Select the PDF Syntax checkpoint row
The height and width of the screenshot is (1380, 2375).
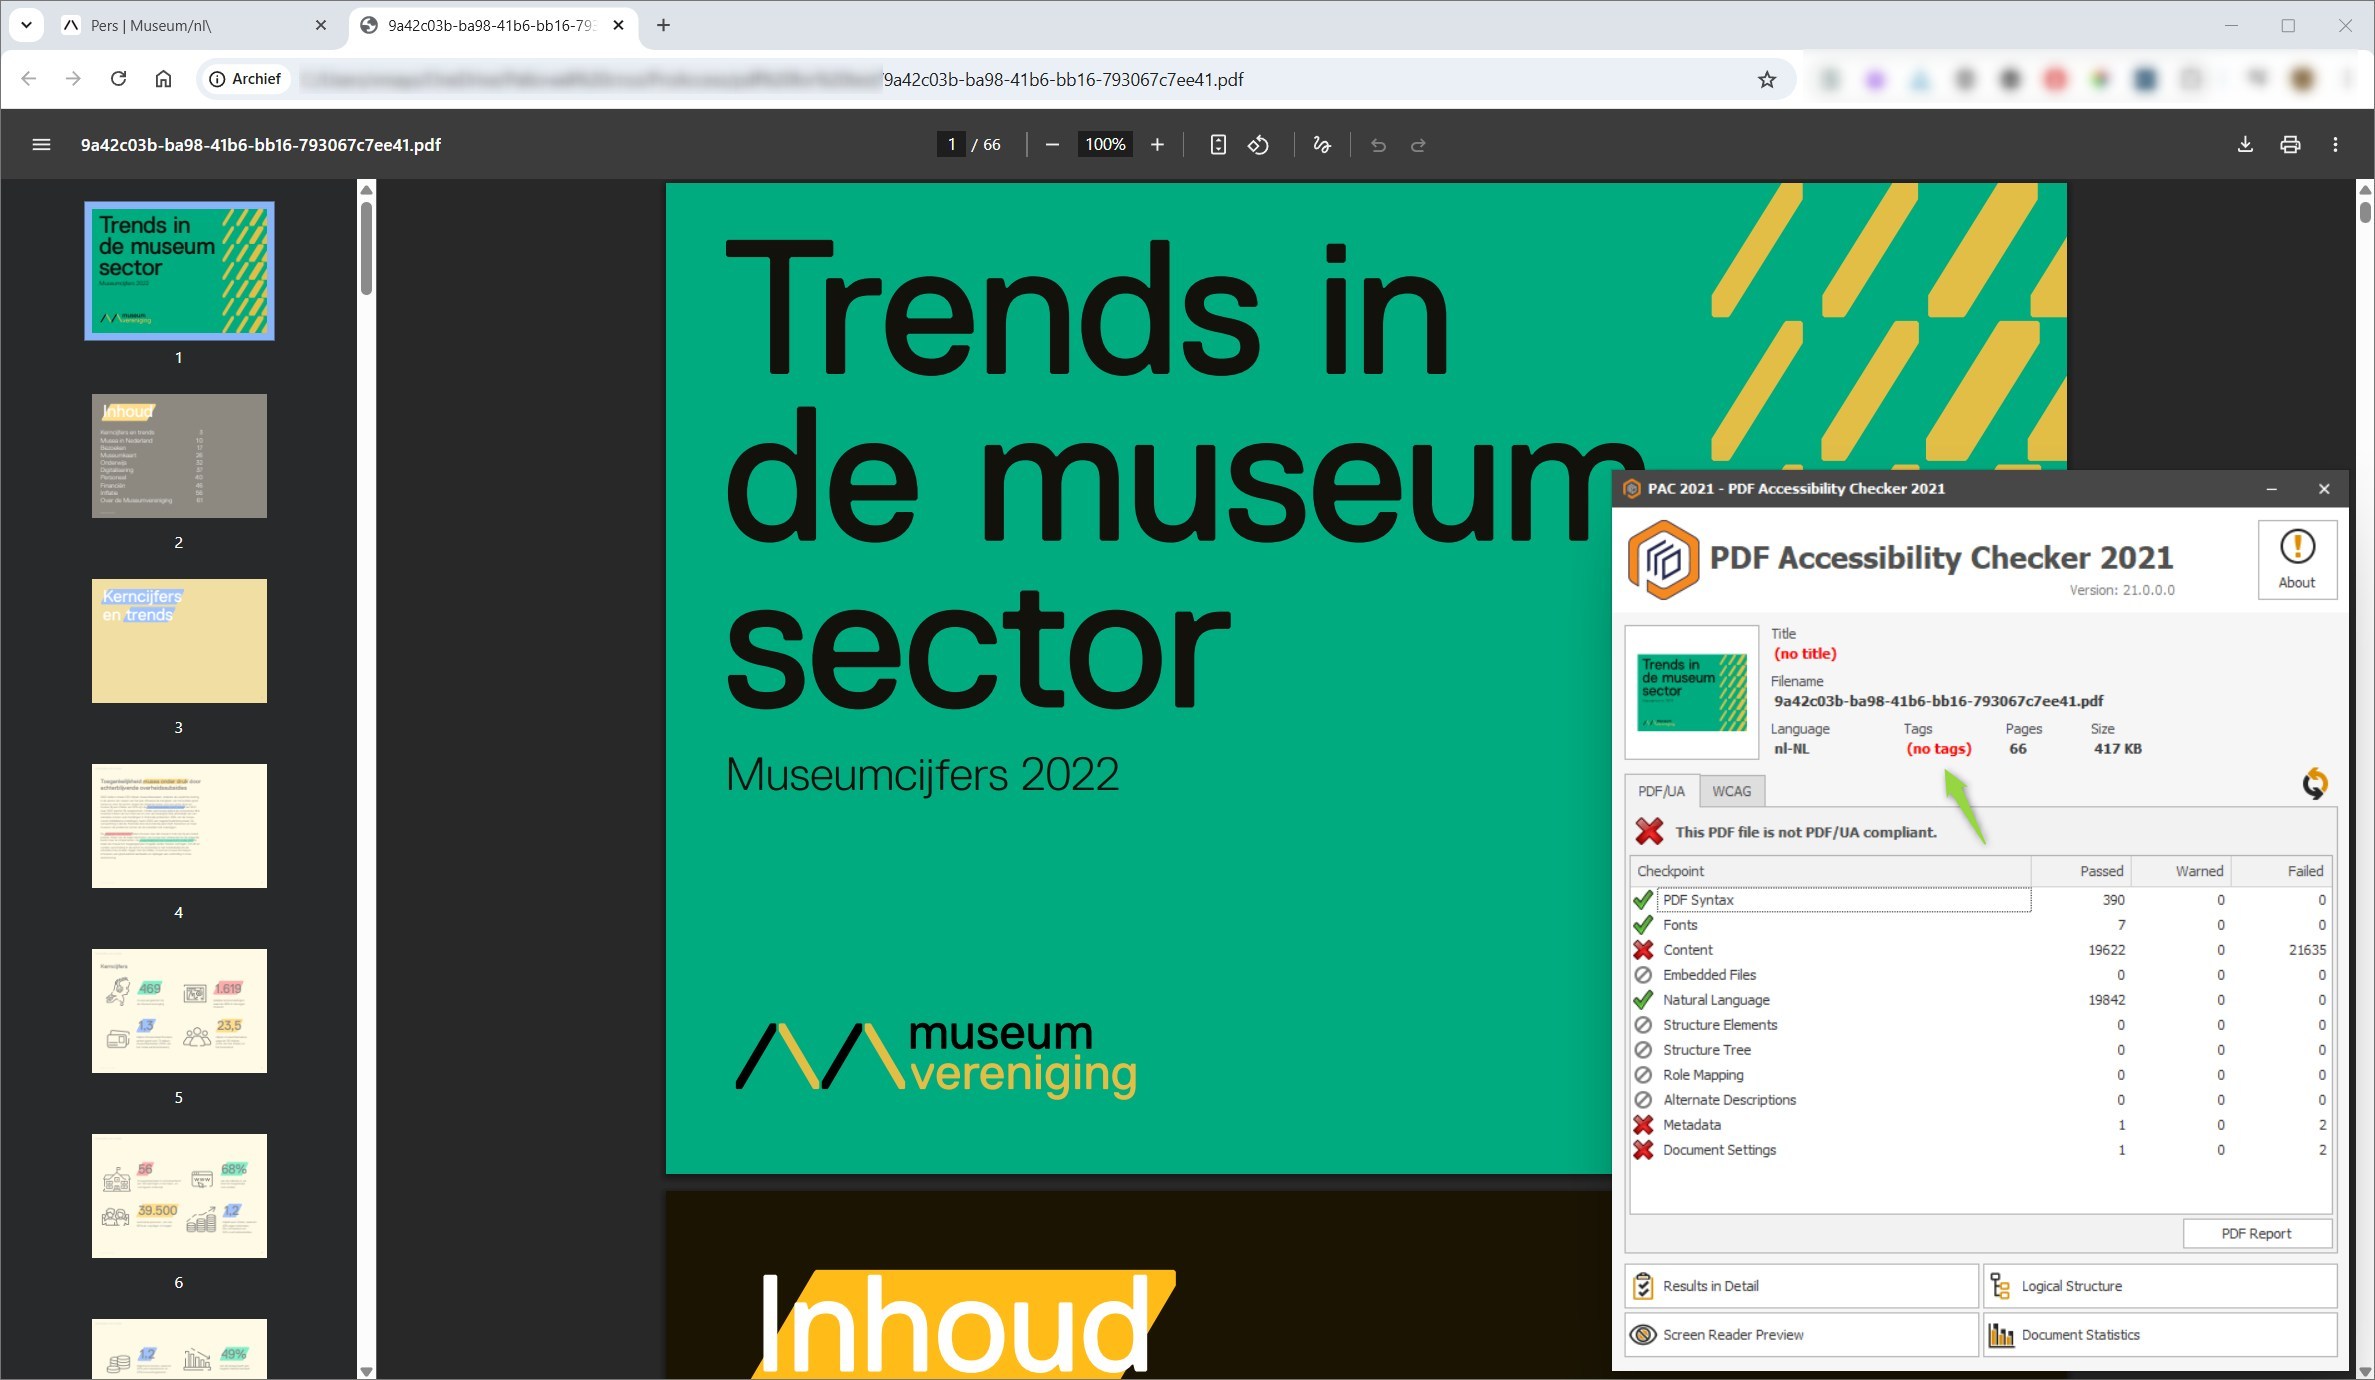point(1981,900)
